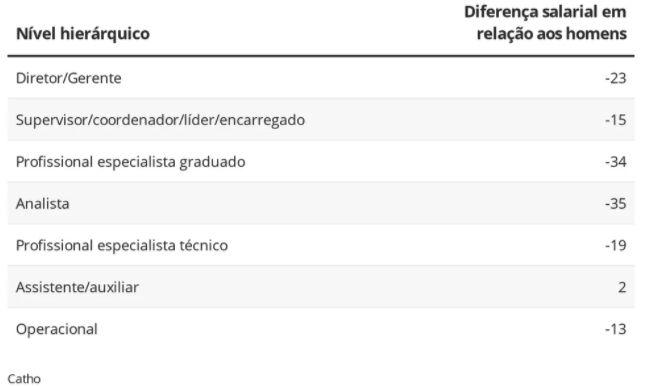Click the word hierárquico in header

(105, 34)
